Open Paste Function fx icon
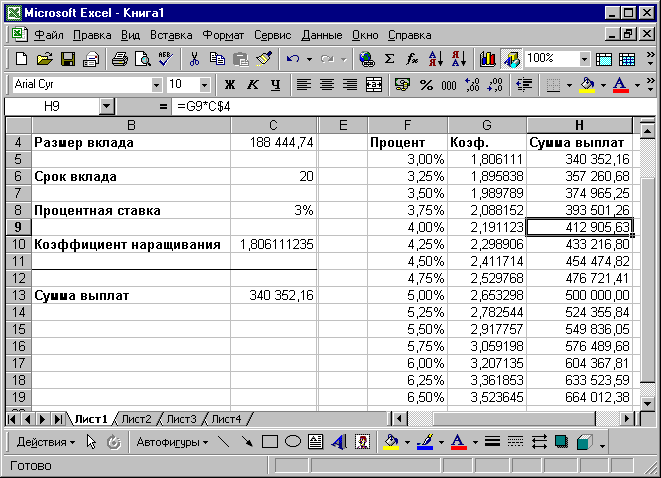This screenshot has height=478, width=661. pyautogui.click(x=412, y=59)
